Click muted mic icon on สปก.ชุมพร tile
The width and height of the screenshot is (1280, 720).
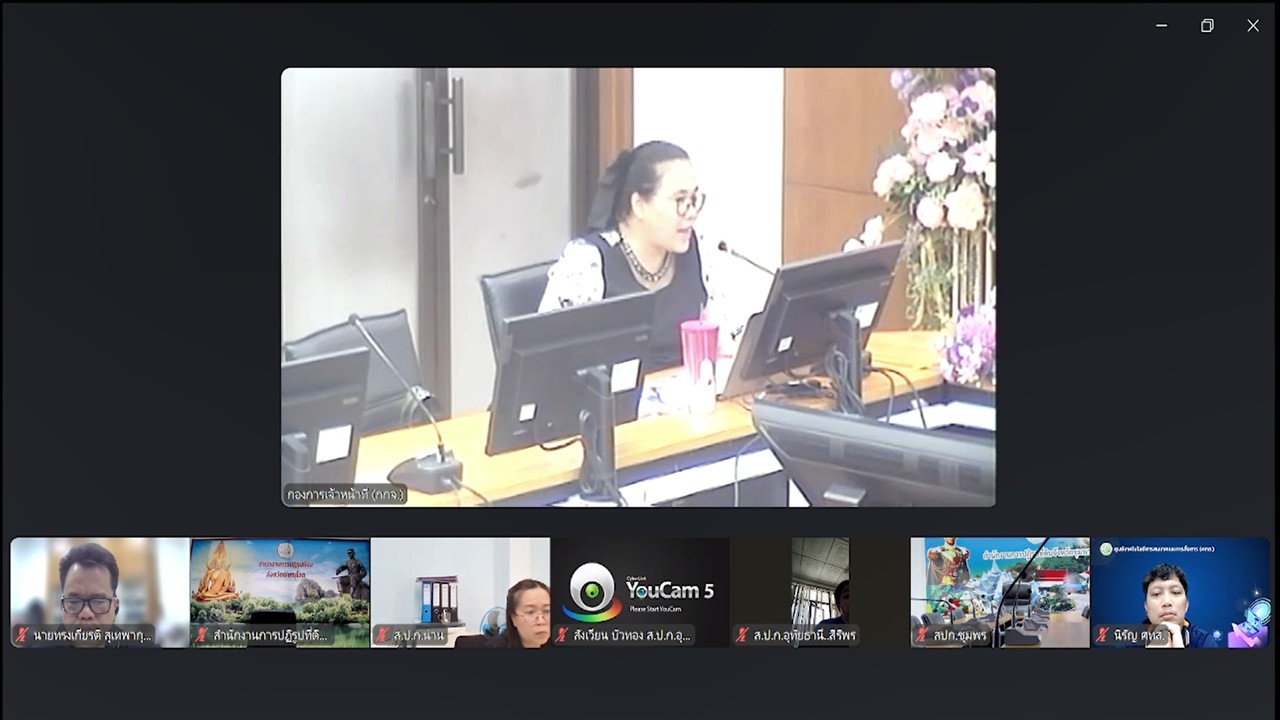pos(922,635)
